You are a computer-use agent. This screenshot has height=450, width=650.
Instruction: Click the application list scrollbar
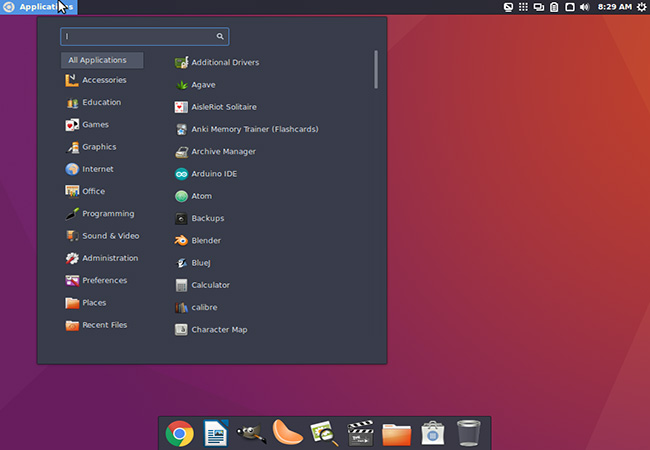point(376,68)
